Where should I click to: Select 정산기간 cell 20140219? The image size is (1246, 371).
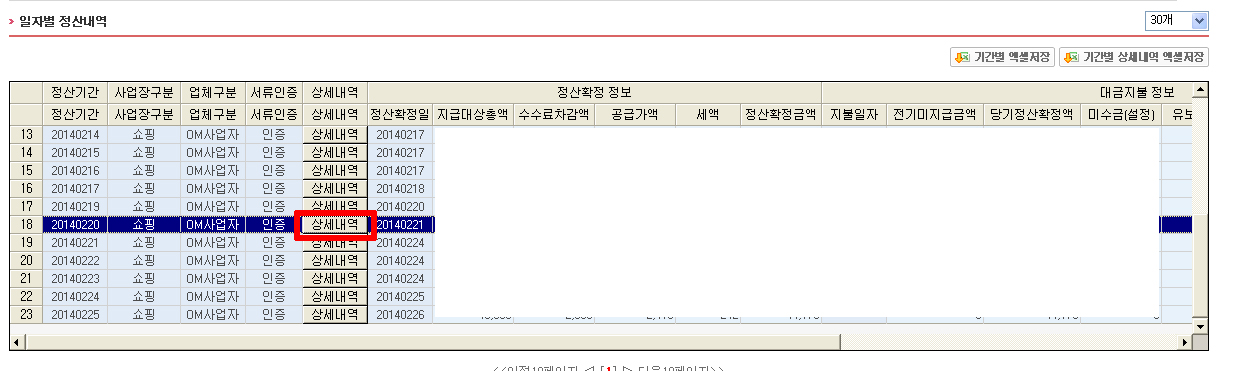pos(76,206)
